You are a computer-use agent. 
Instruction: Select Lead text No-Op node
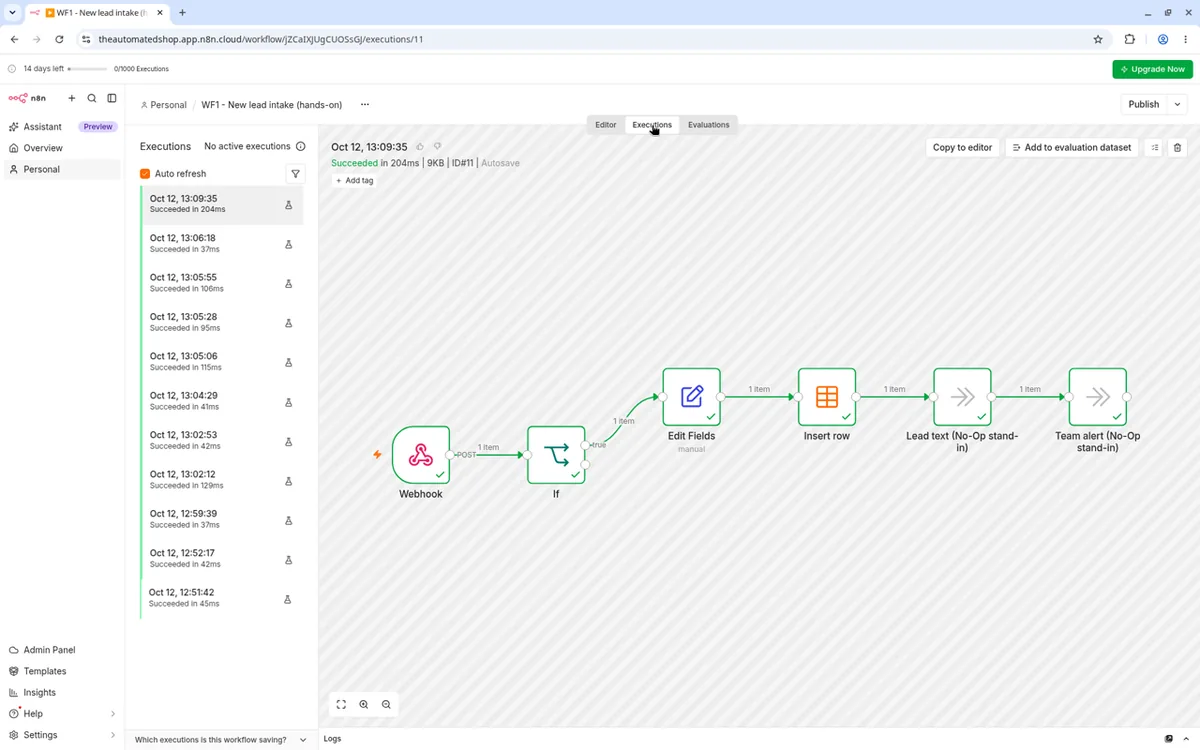962,397
